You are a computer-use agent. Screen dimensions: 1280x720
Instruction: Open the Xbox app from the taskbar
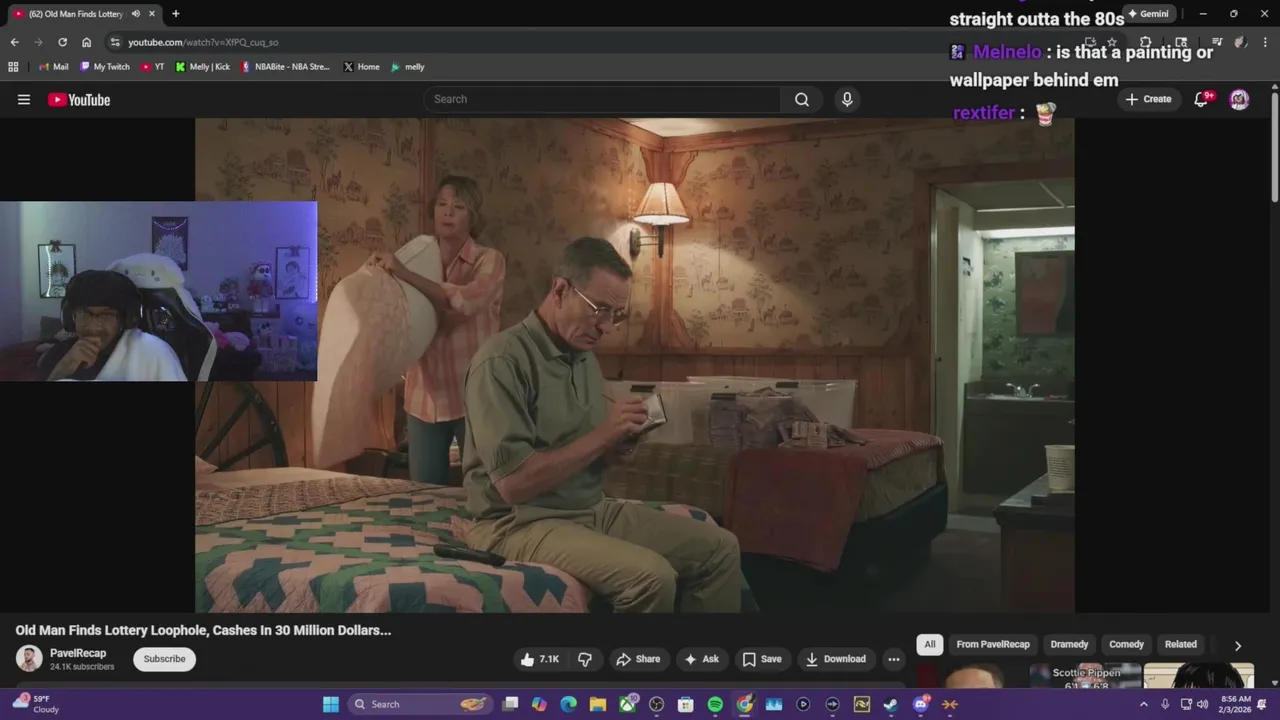pyautogui.click(x=627, y=704)
